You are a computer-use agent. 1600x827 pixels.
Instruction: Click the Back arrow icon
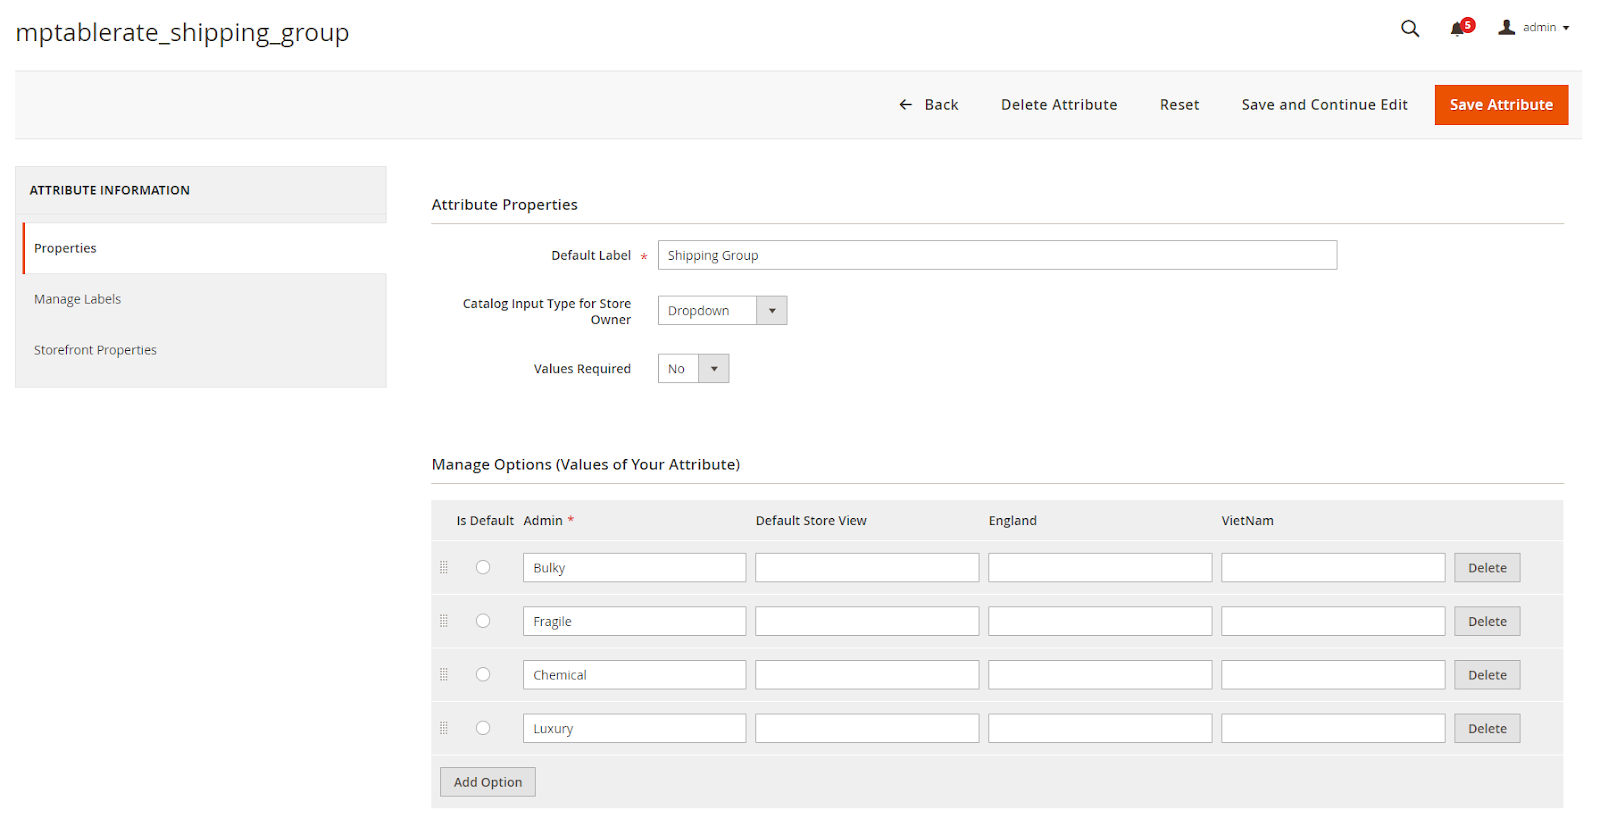[x=906, y=105]
